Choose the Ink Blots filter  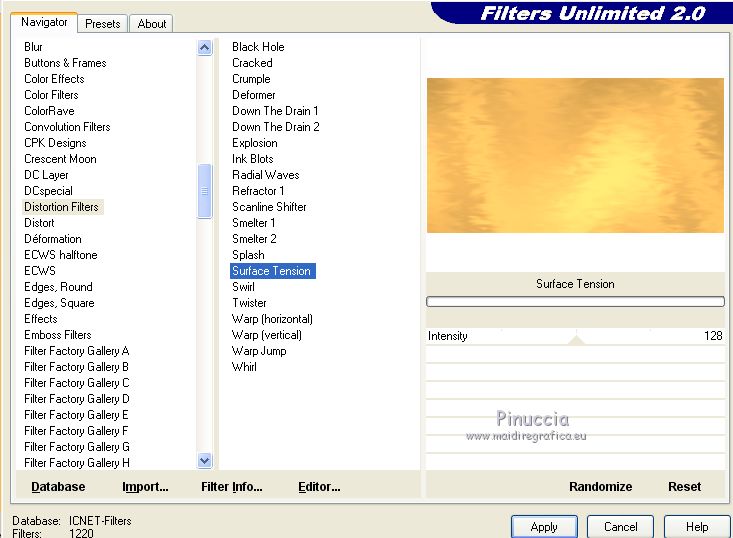point(253,159)
